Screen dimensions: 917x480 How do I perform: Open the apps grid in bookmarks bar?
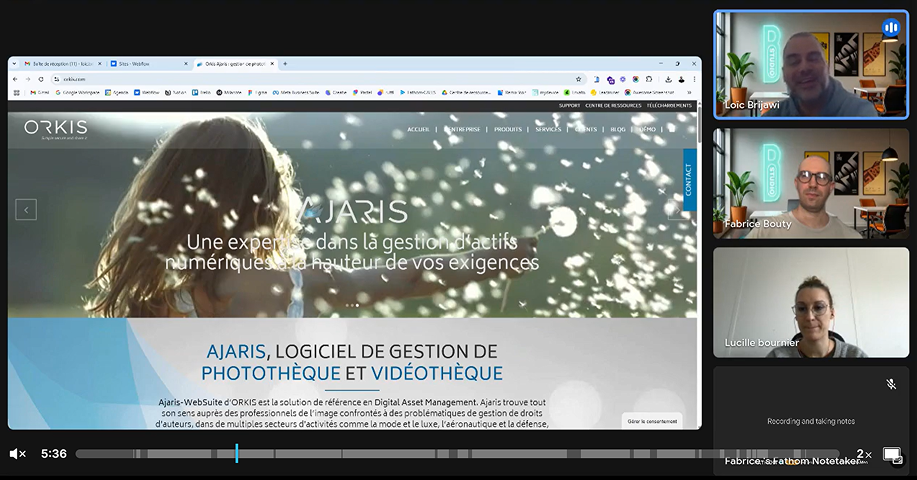(x=16, y=92)
